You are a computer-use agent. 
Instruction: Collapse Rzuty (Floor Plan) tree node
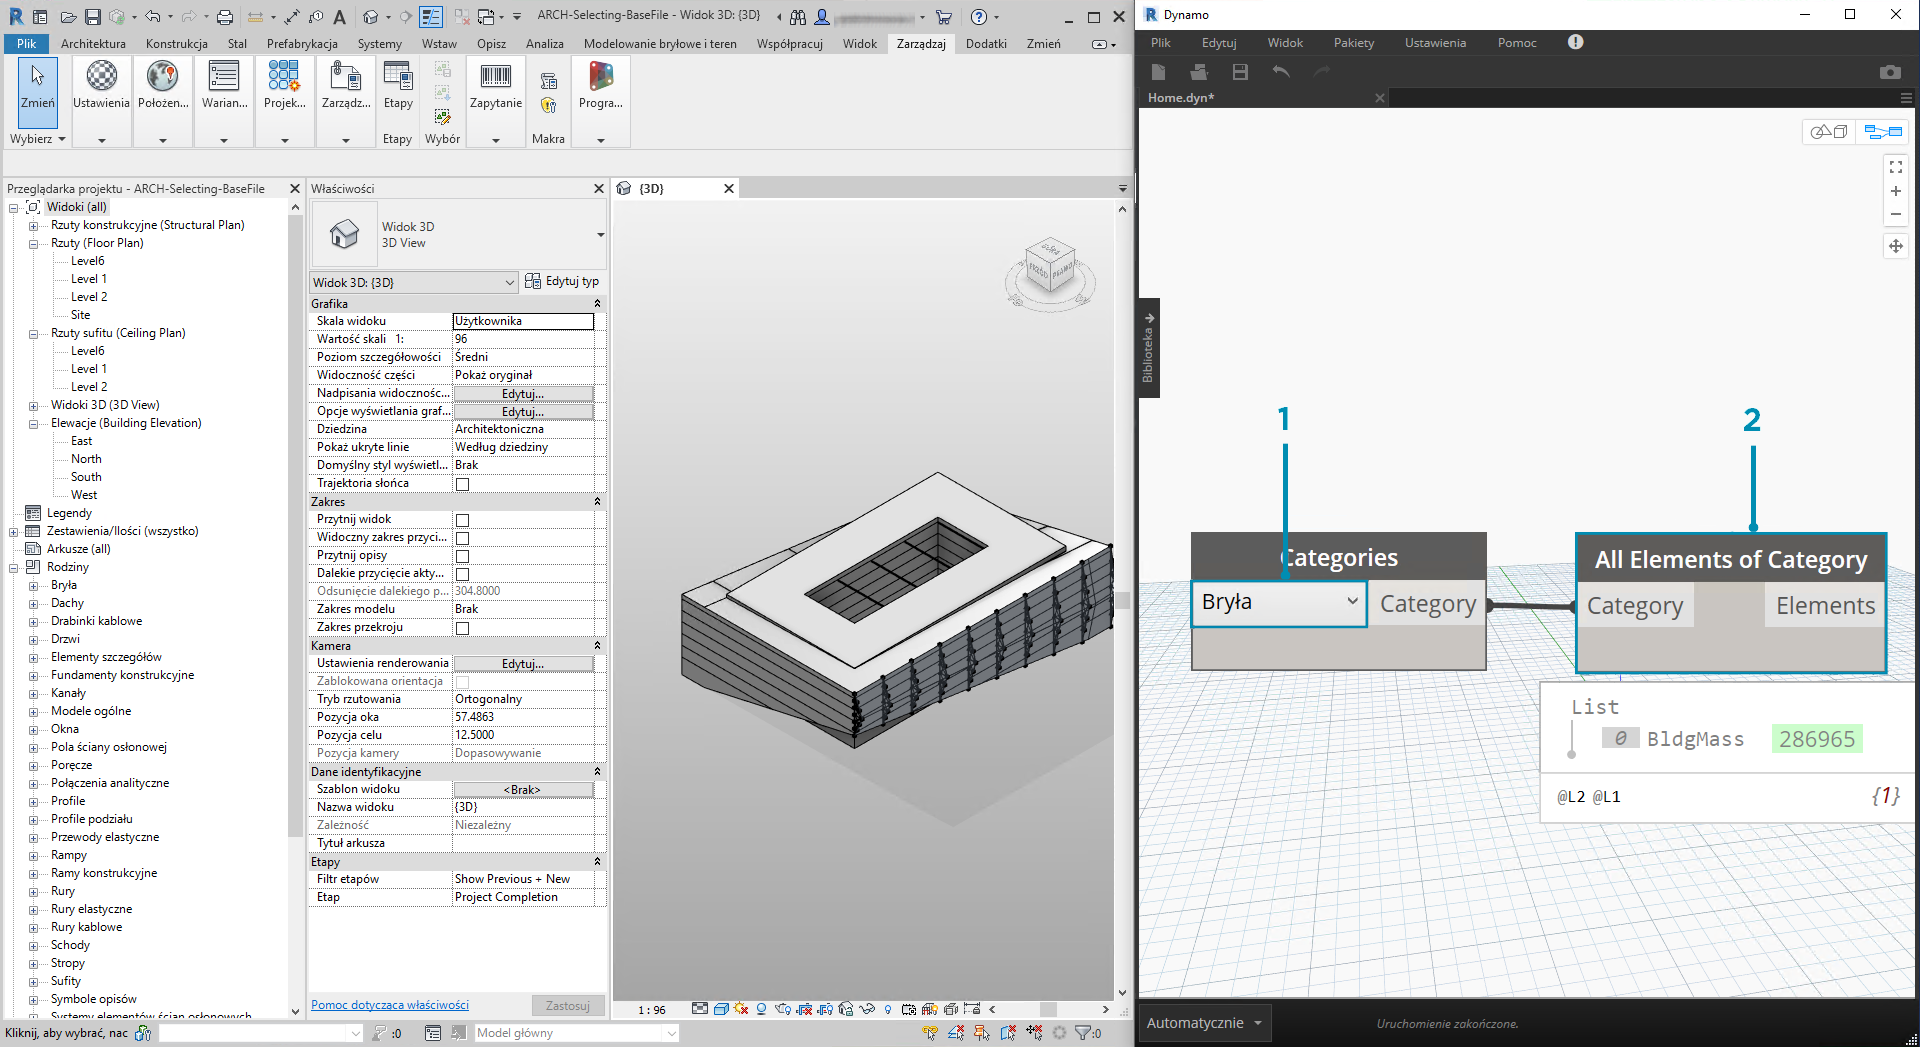[x=33, y=243]
